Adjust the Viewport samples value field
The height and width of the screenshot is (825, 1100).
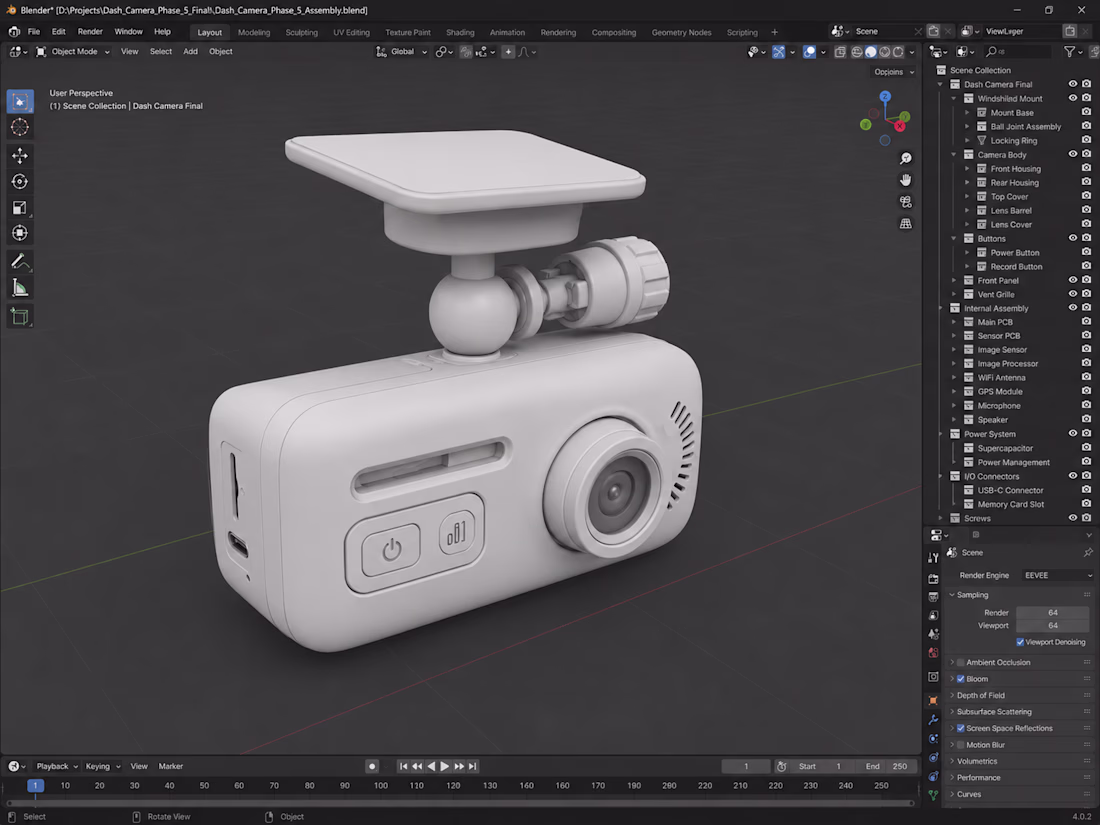(1052, 626)
